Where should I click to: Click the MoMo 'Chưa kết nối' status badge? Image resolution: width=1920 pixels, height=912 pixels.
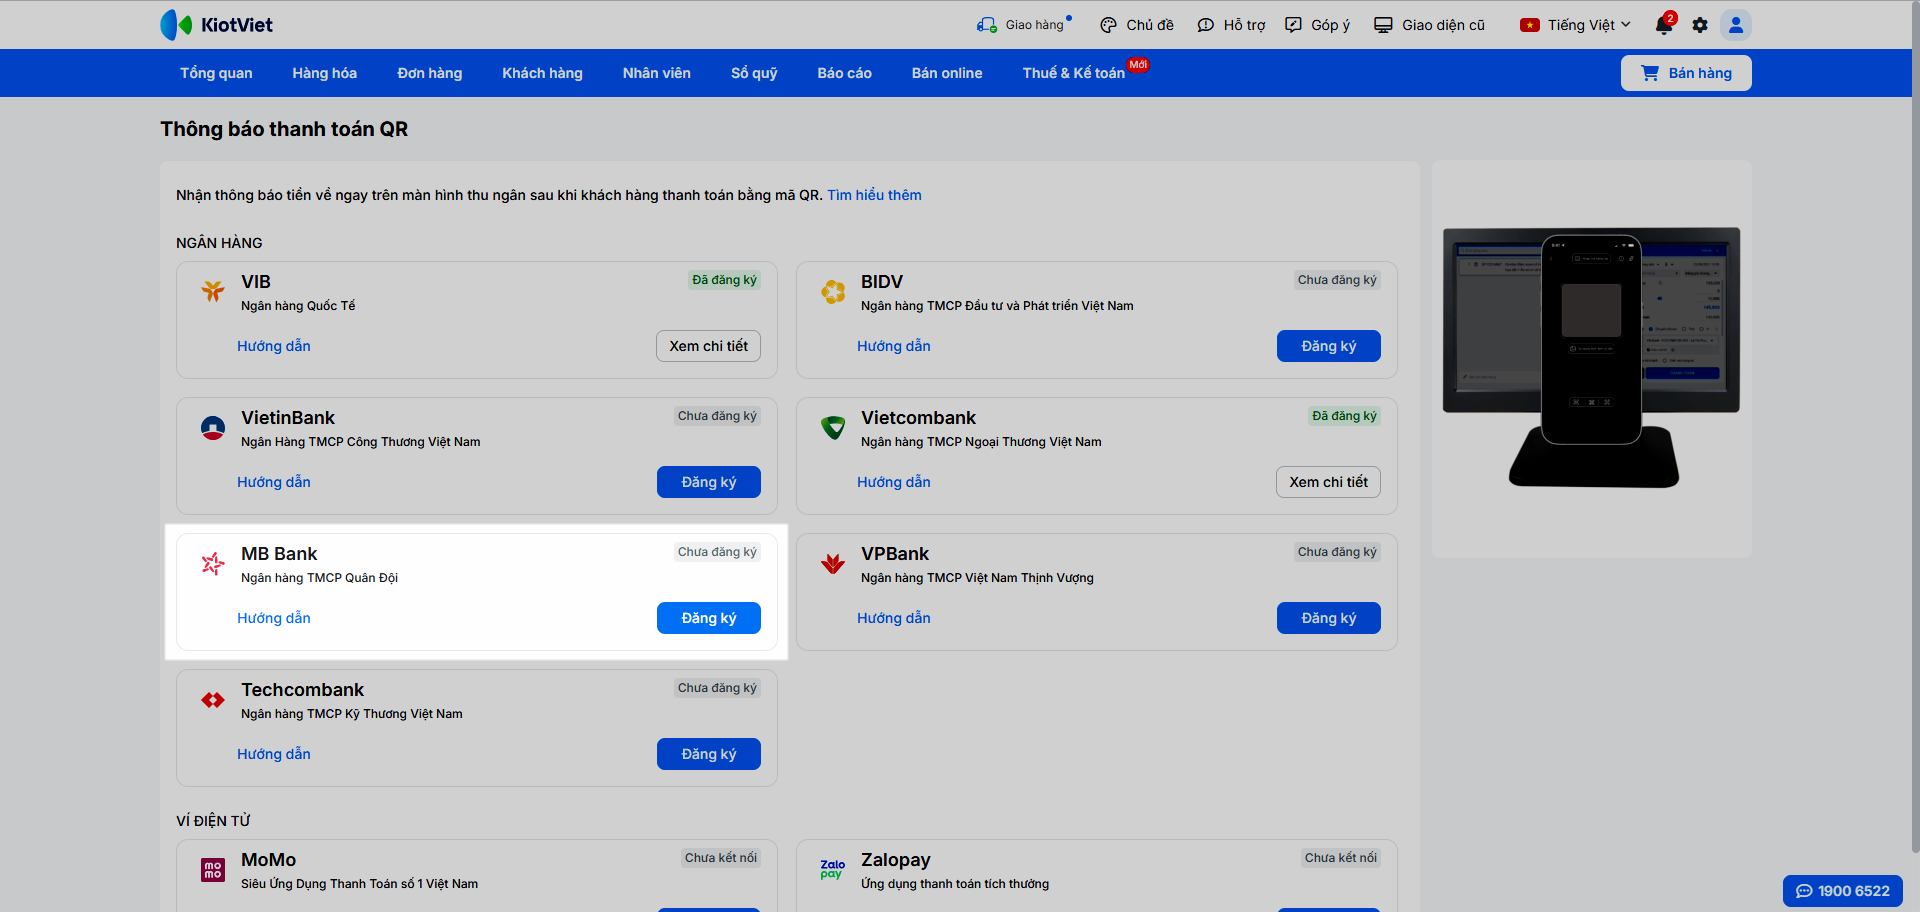(721, 858)
